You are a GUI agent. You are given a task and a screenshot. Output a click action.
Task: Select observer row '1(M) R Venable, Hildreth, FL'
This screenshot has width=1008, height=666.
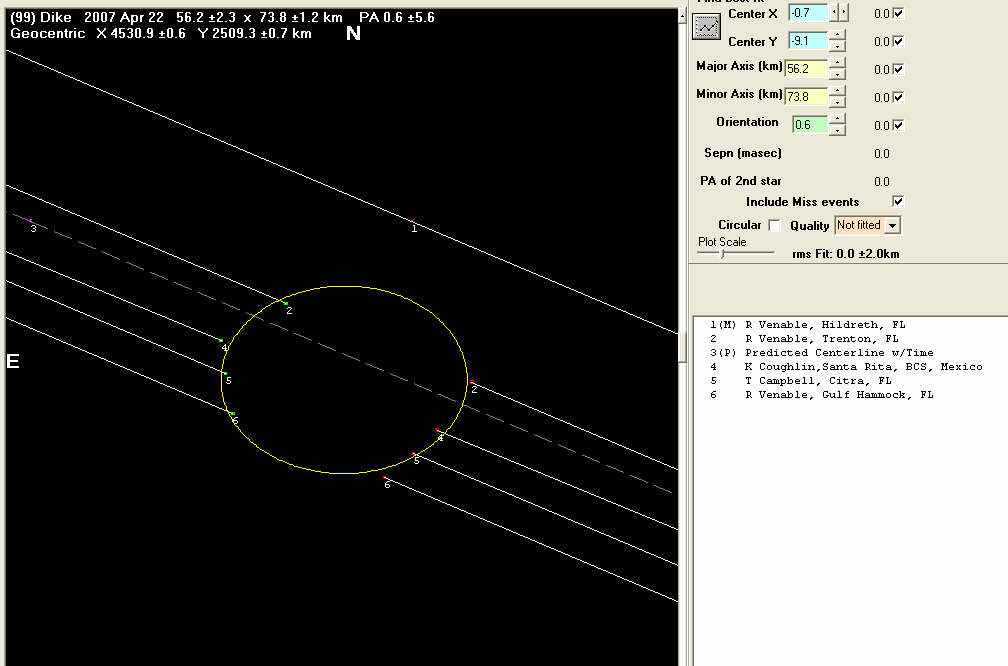click(x=807, y=325)
